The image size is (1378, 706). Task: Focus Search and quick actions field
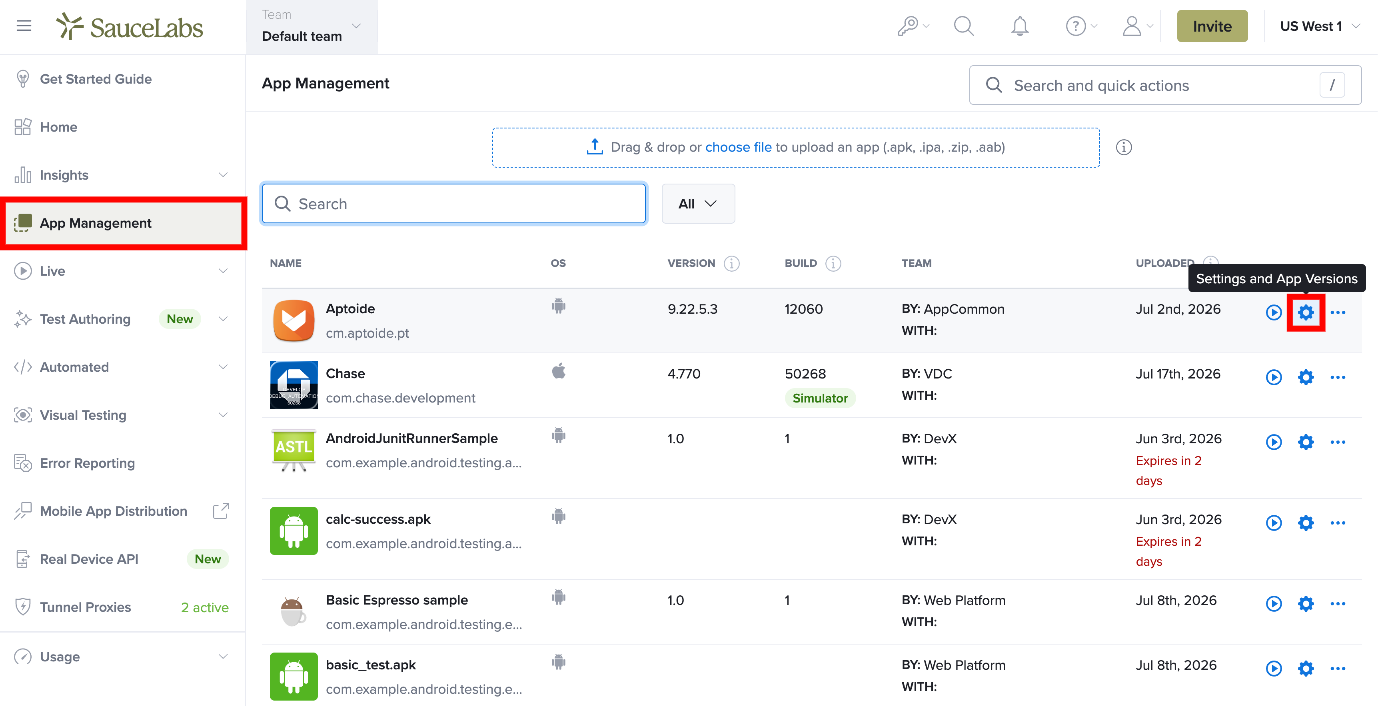point(1165,85)
